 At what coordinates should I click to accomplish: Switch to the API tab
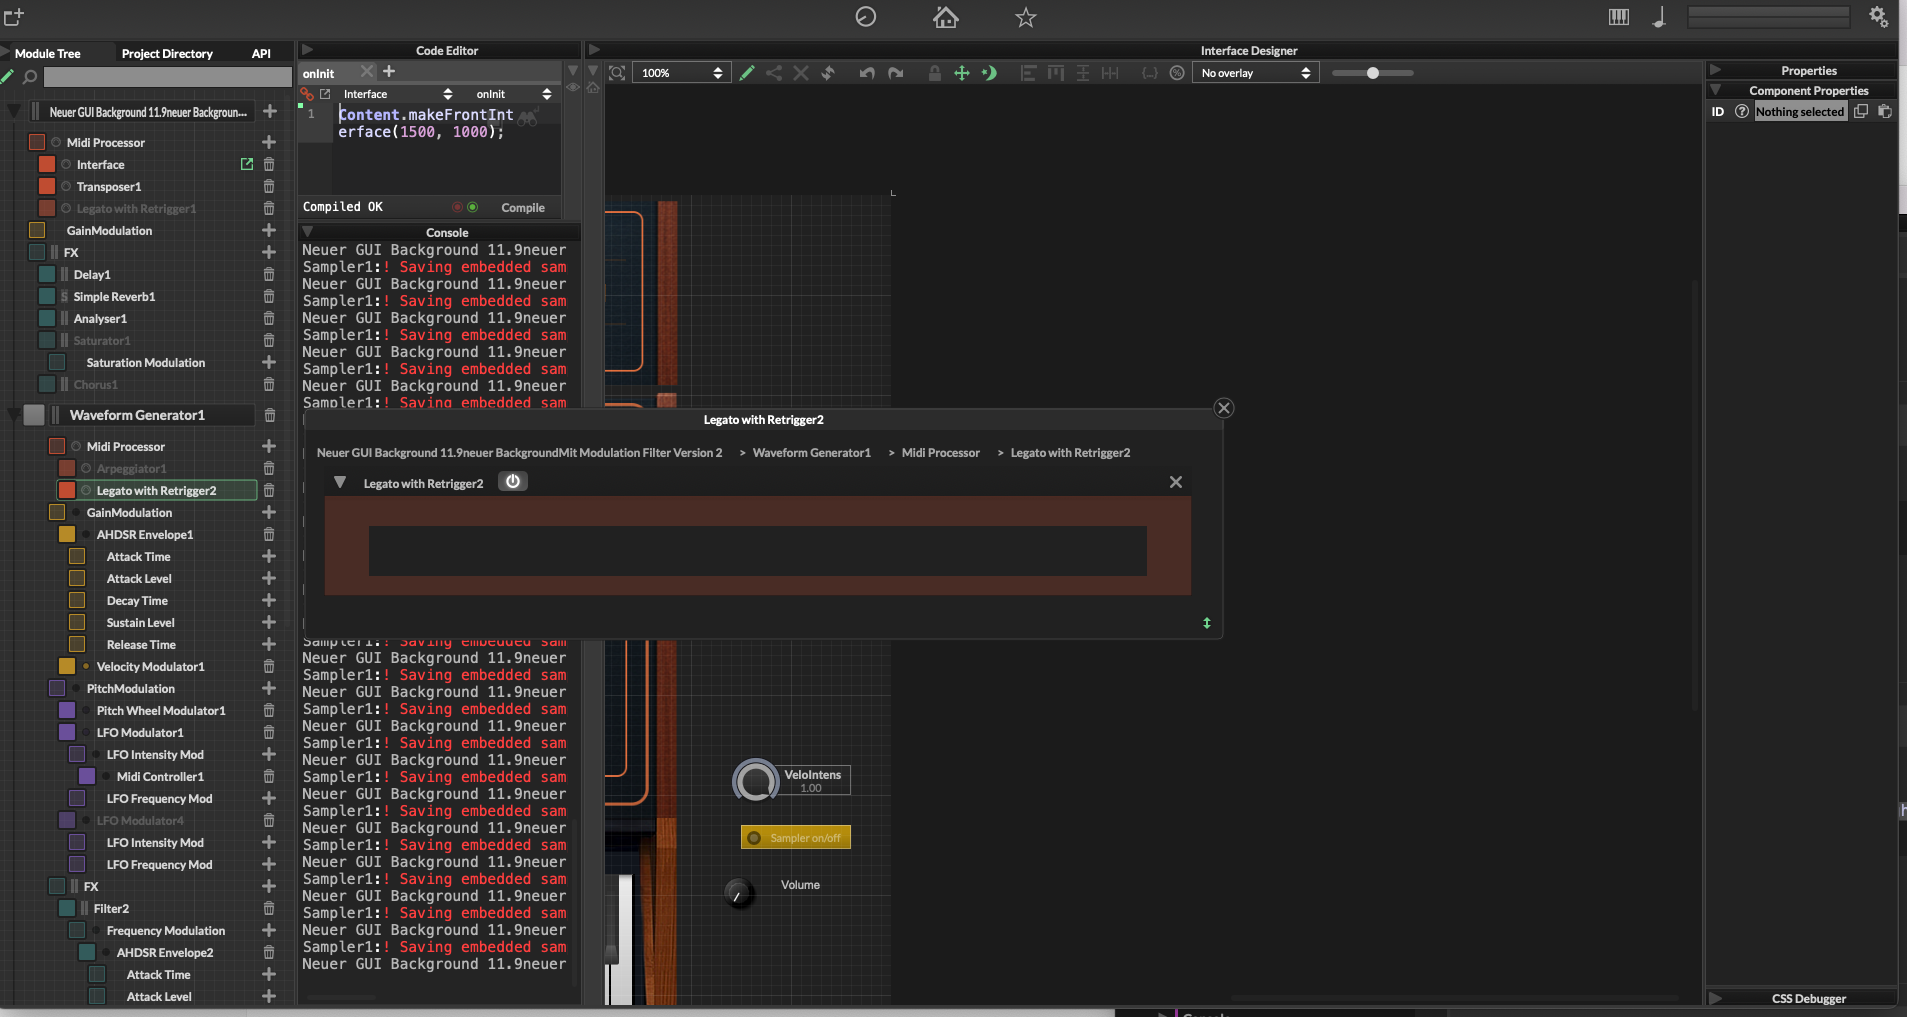[x=261, y=54]
